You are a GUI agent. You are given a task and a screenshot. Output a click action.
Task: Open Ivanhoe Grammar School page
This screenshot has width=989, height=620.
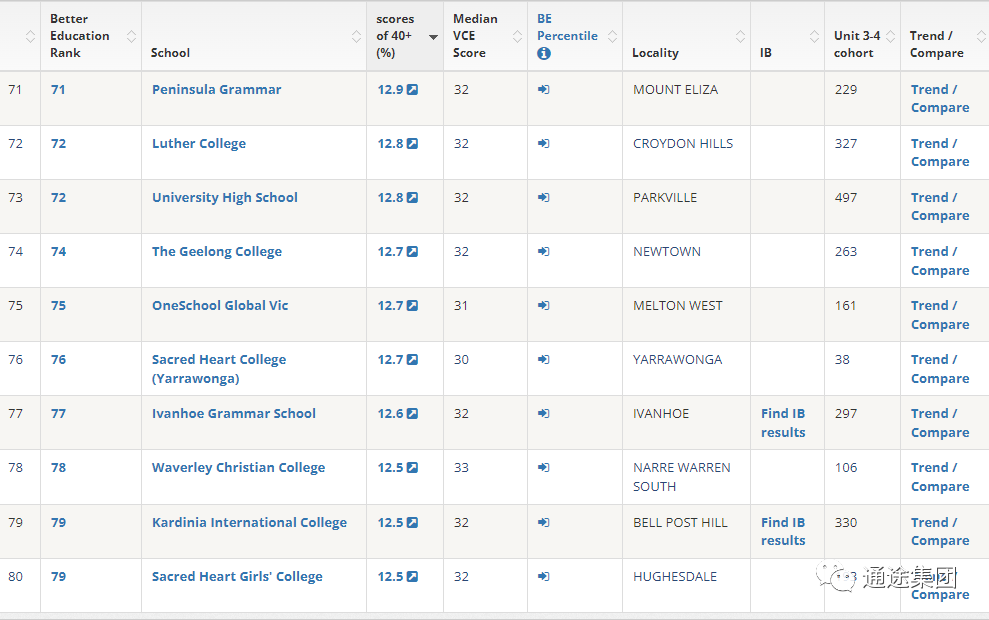coord(233,414)
